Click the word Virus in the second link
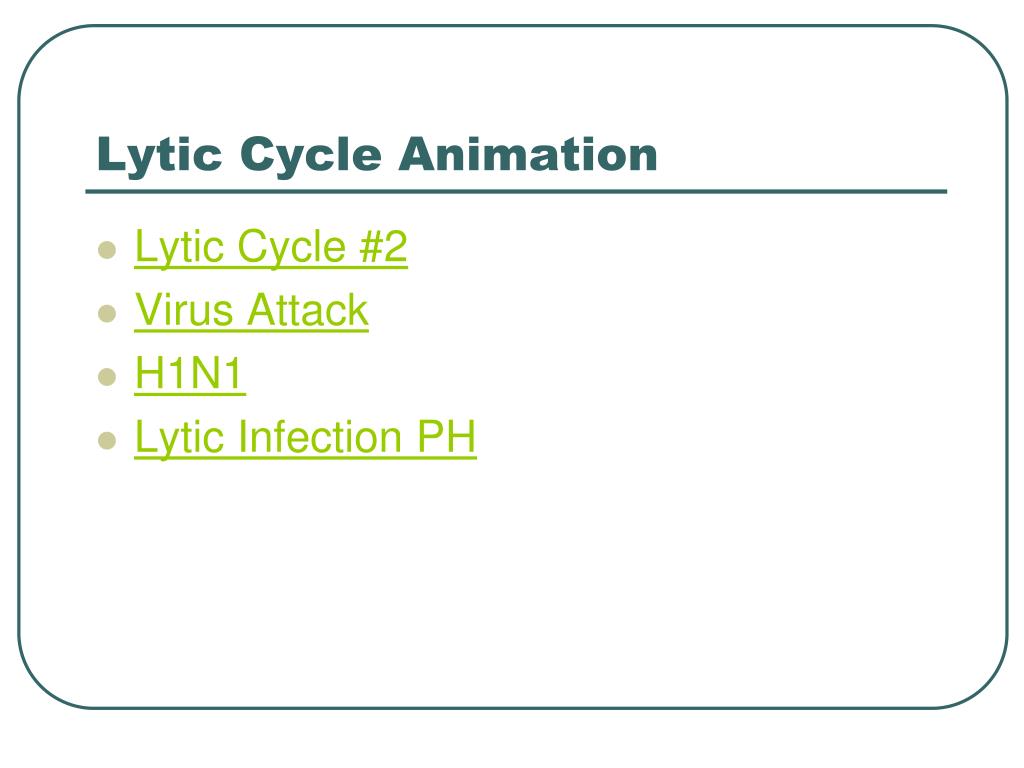This screenshot has height=768, width=1024. [184, 310]
